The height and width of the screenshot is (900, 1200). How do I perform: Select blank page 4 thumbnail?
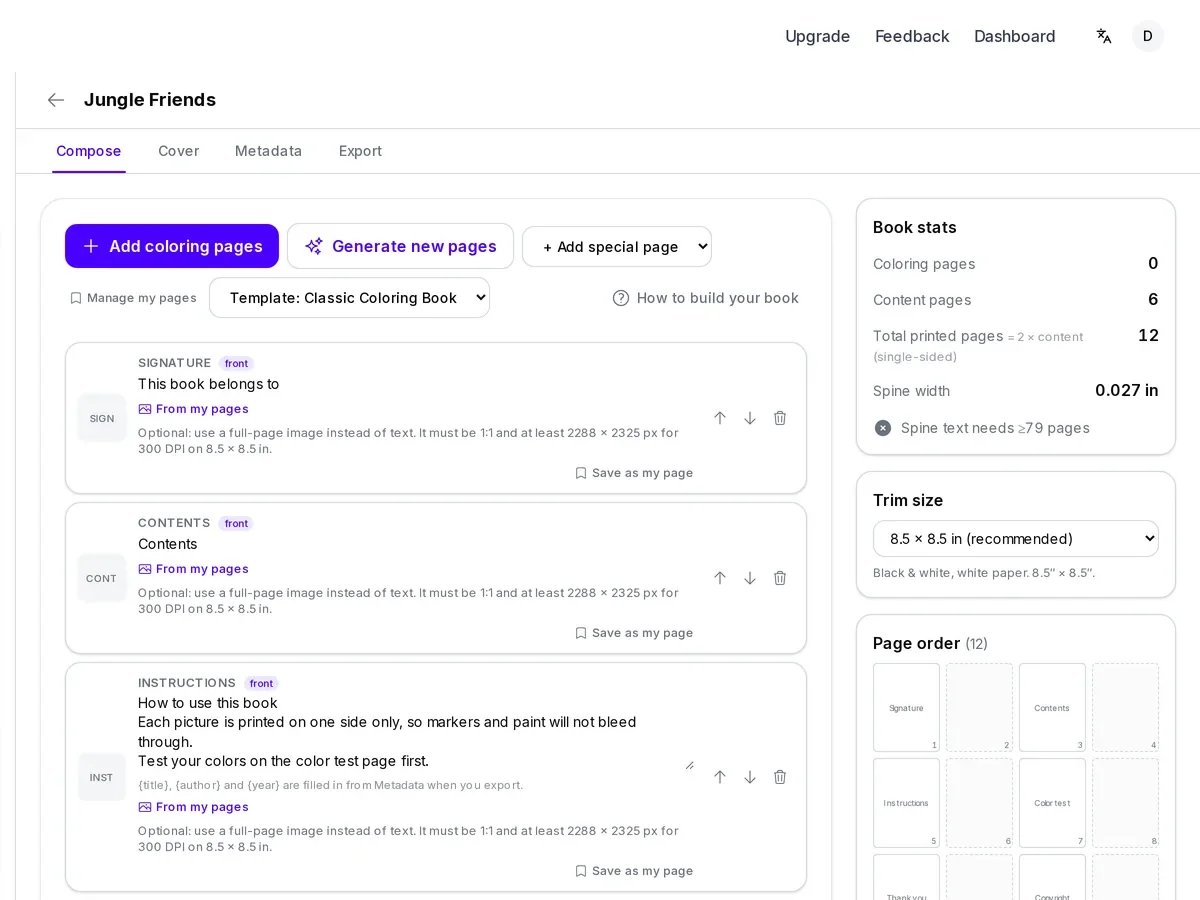pyautogui.click(x=1125, y=708)
